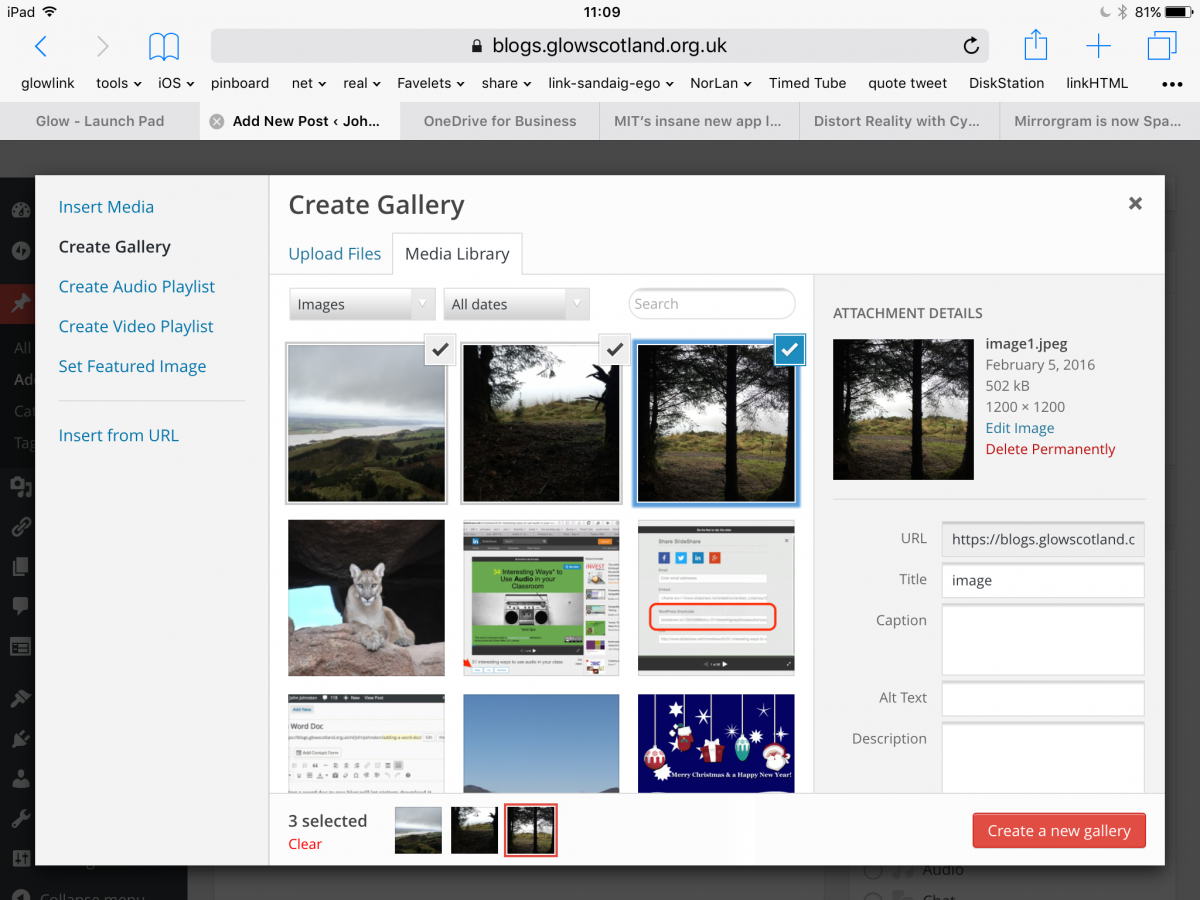Open a new tab with plus icon

click(x=1098, y=46)
